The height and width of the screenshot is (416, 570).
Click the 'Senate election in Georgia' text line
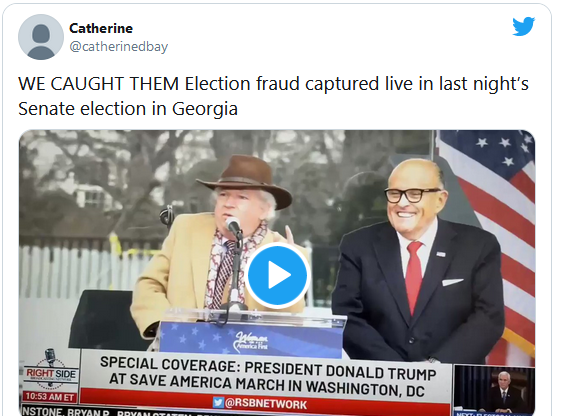[128, 108]
